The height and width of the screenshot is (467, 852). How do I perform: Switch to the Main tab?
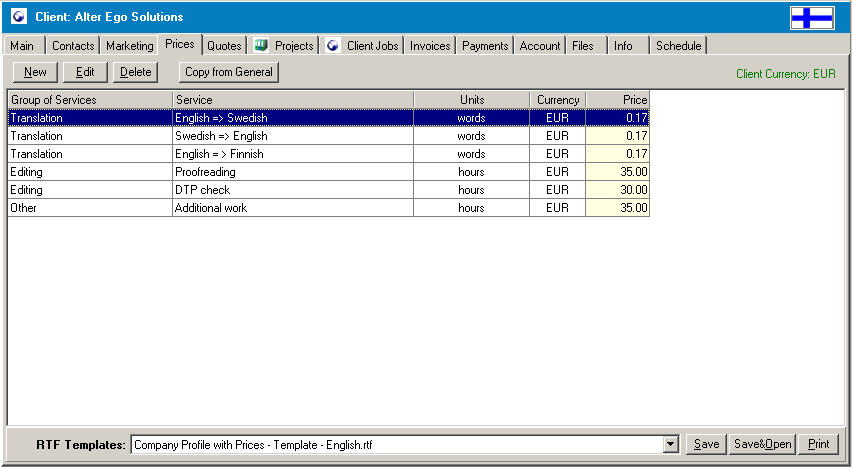(x=23, y=46)
